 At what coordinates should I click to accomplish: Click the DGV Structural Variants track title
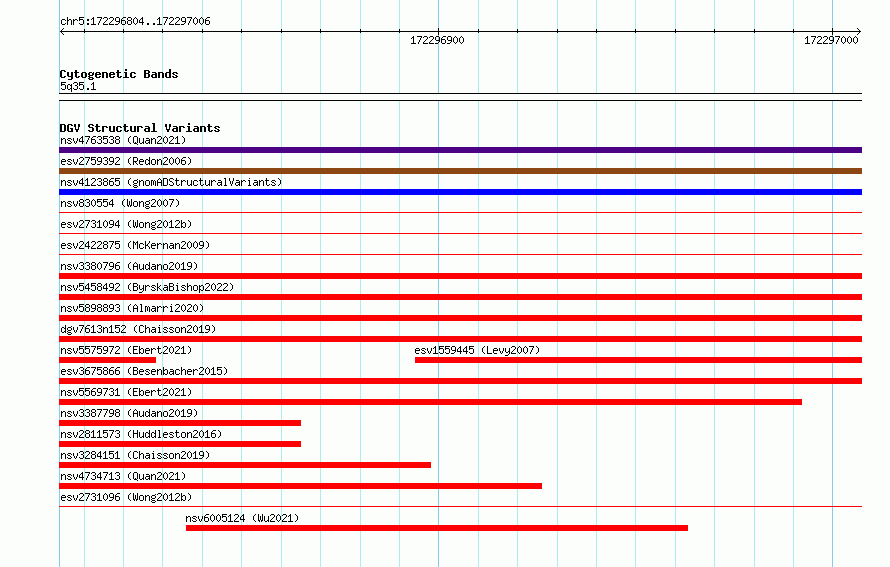(x=140, y=128)
